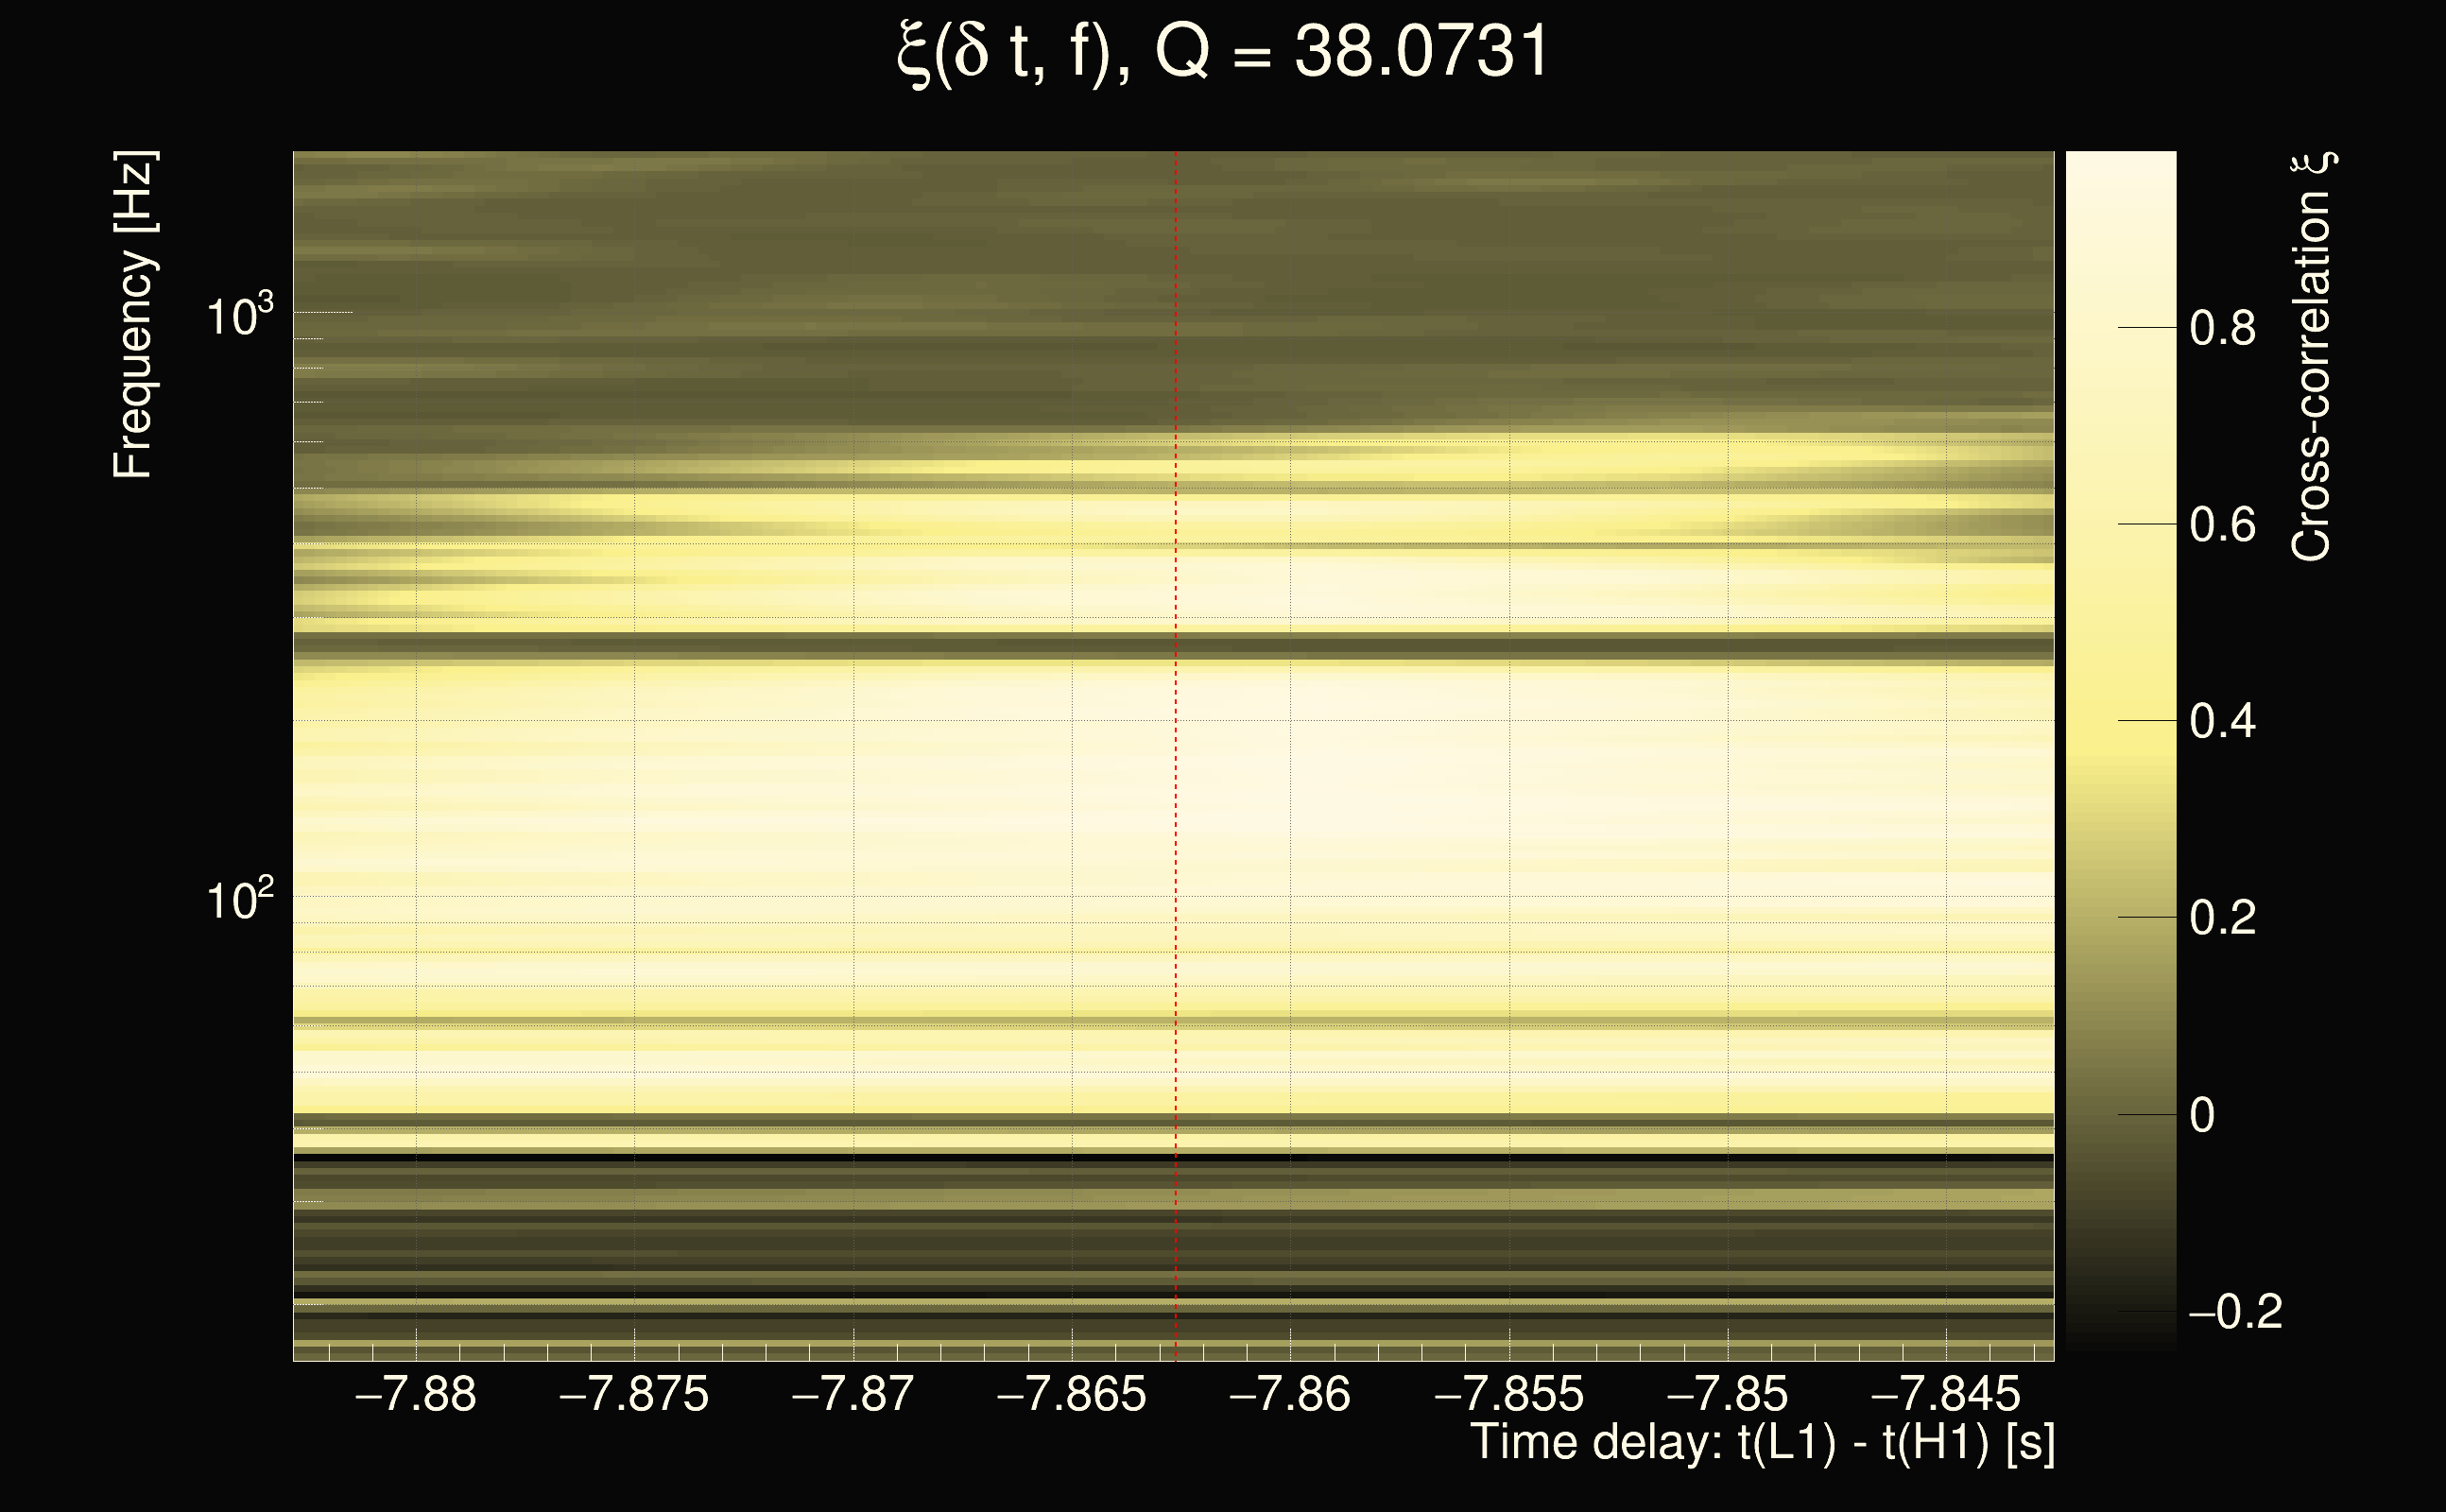Click the plot title Q = 38.0731
The height and width of the screenshot is (1512, 2446).
click(x=1222, y=52)
